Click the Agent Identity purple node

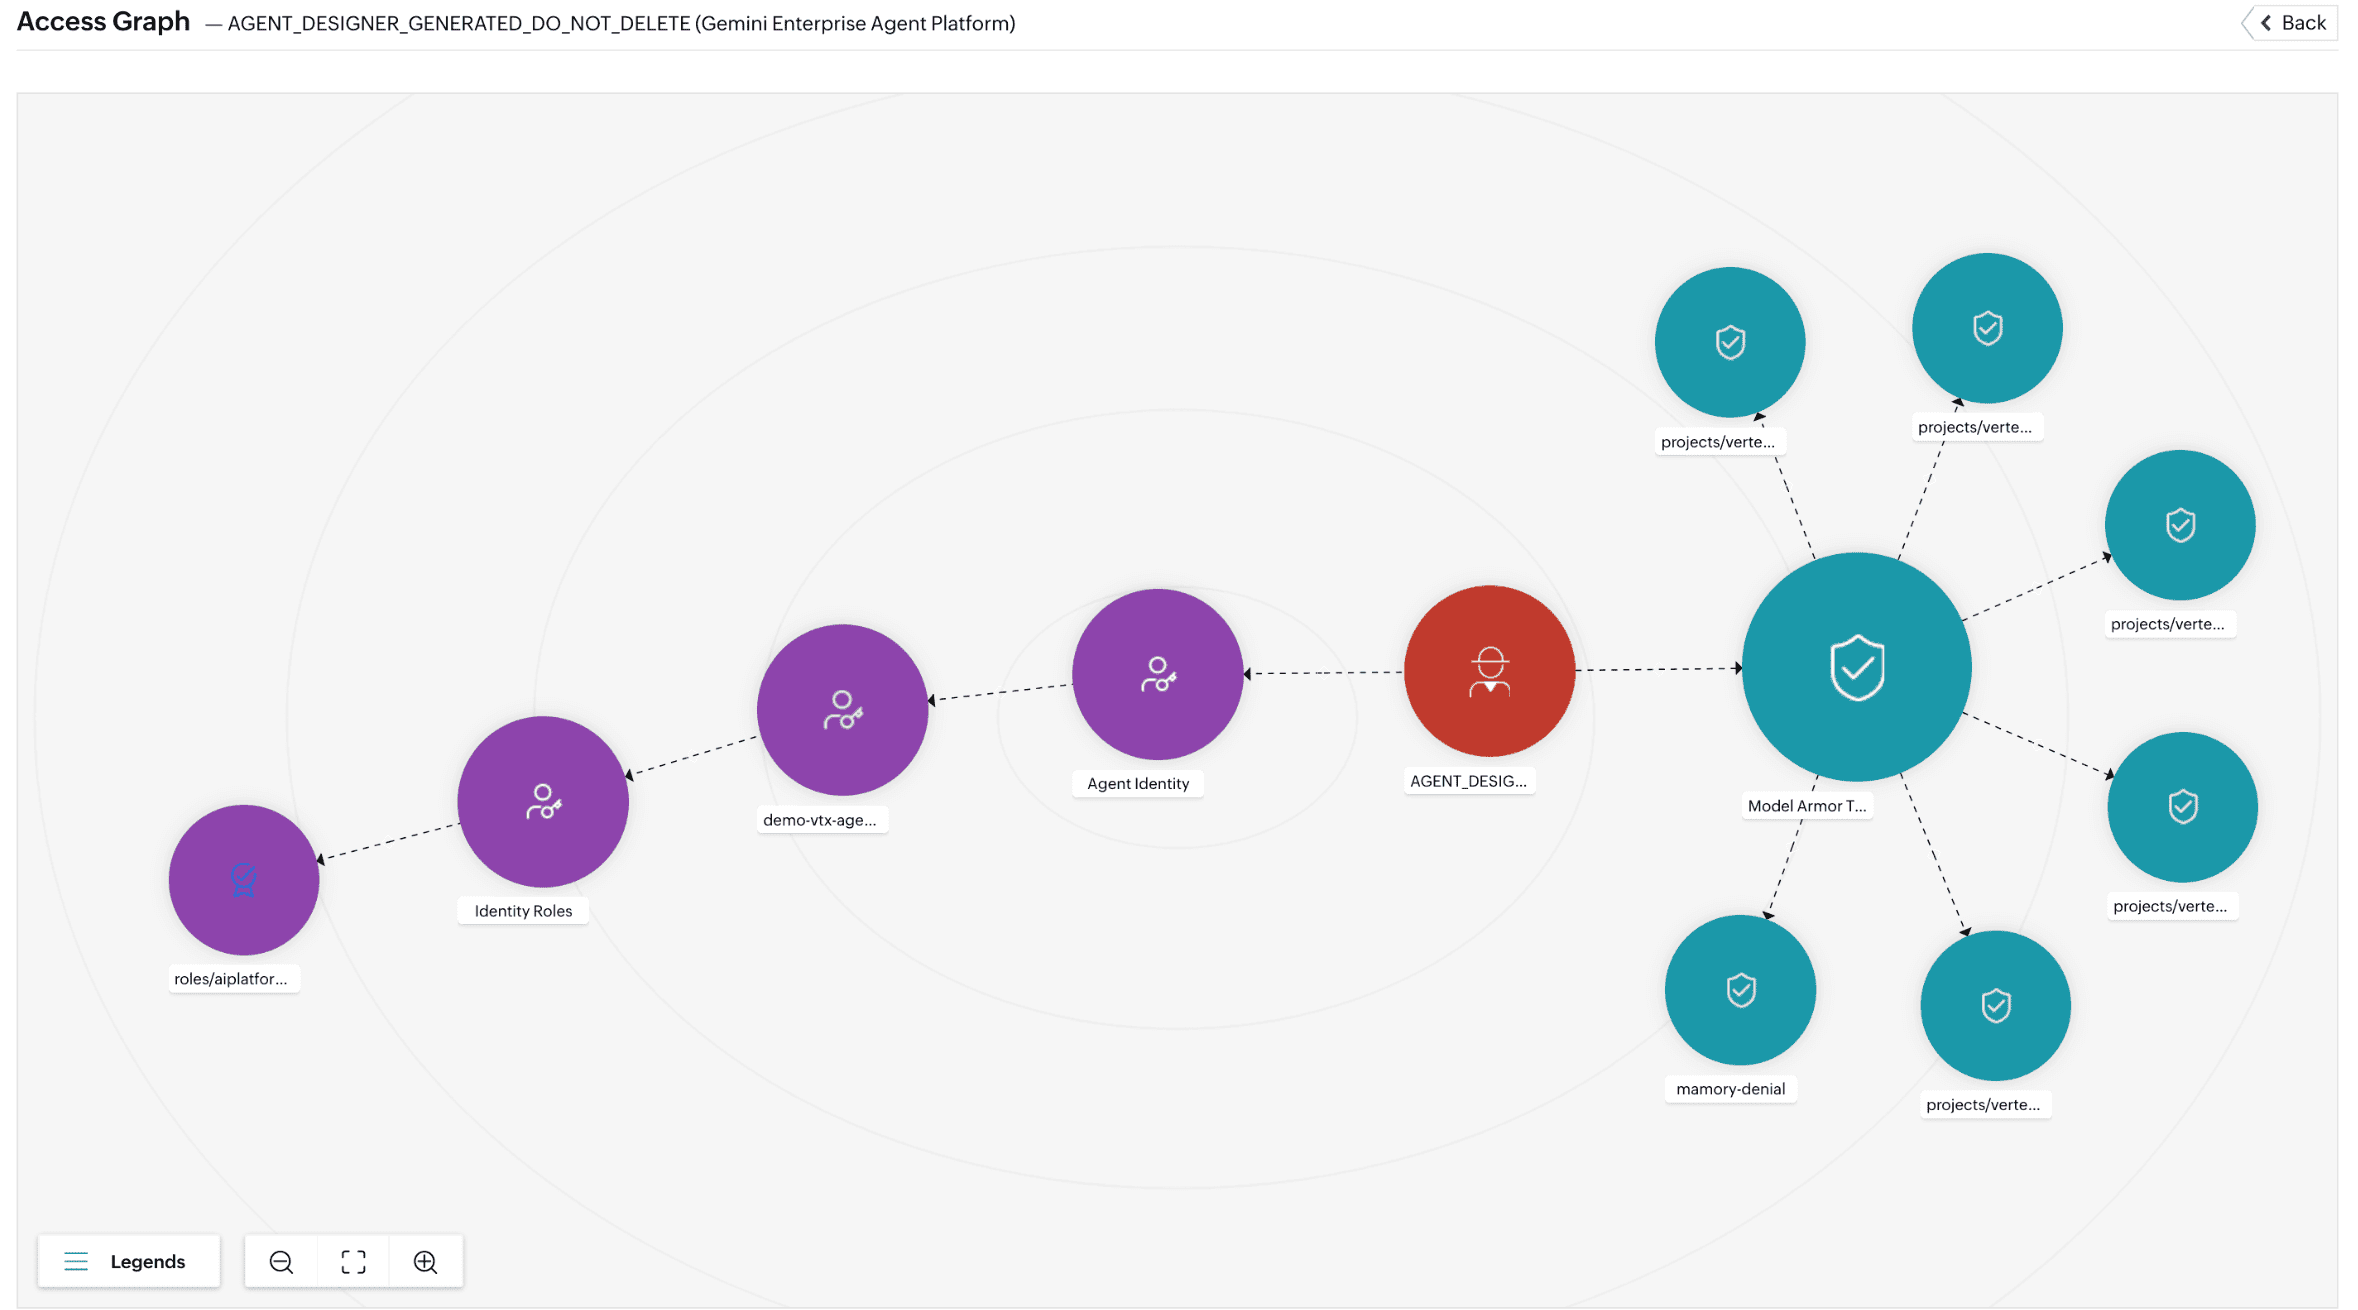point(1157,674)
